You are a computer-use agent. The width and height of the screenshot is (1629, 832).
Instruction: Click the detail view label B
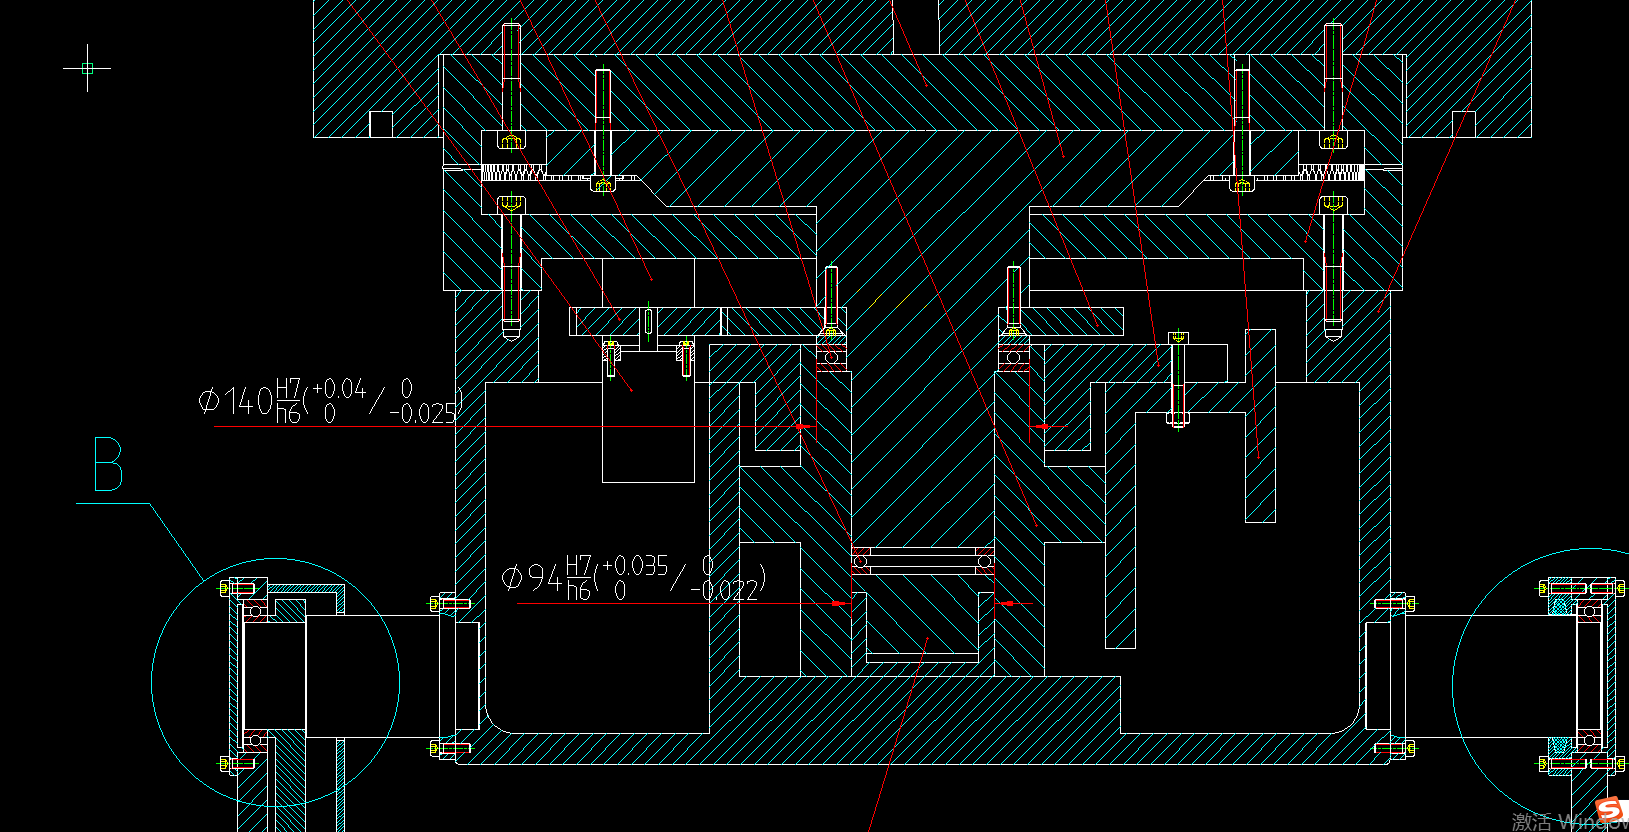tap(108, 464)
